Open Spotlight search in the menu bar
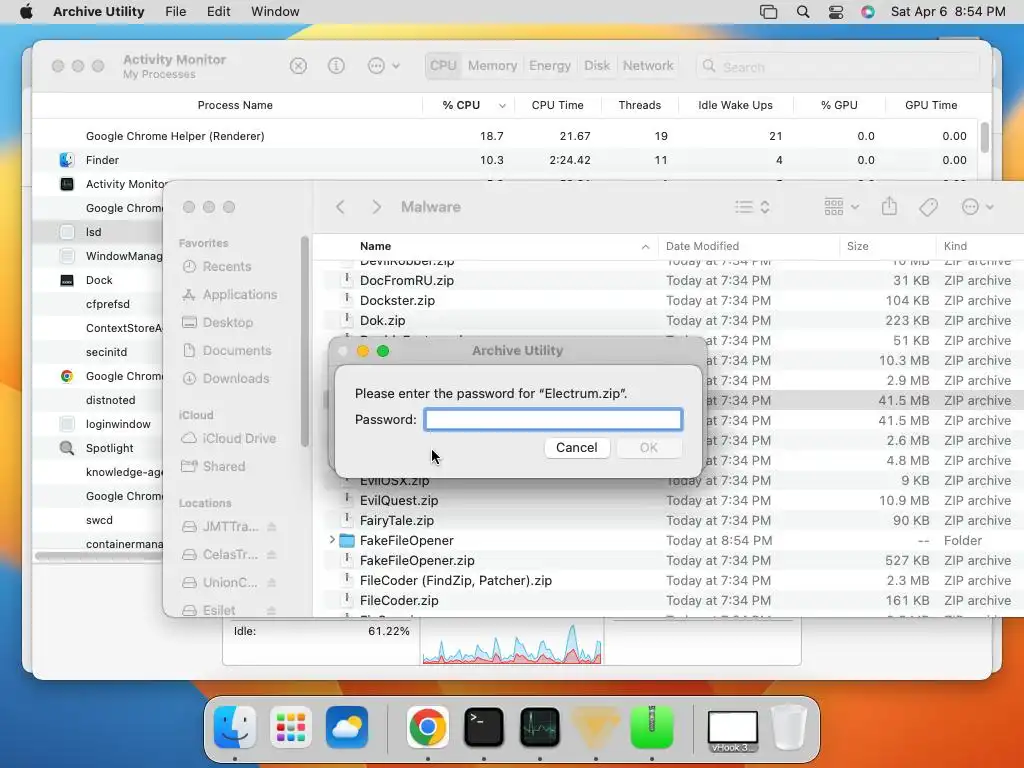 [x=803, y=12]
